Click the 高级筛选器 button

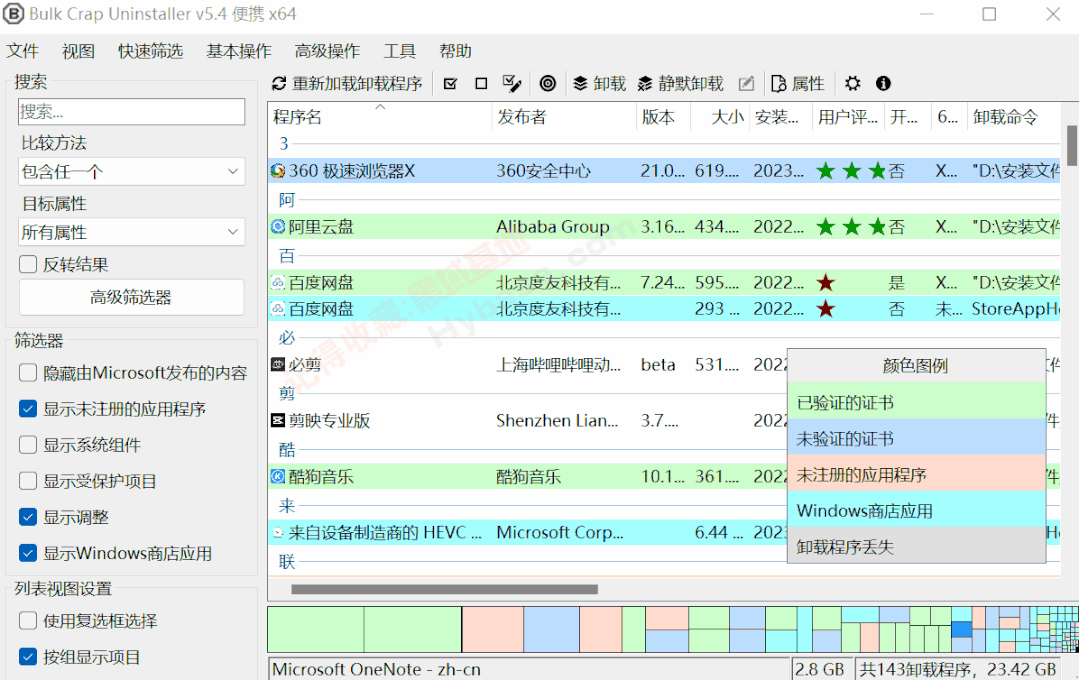pyautogui.click(x=131, y=297)
